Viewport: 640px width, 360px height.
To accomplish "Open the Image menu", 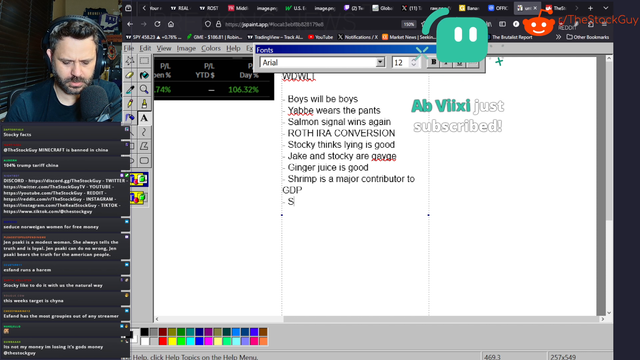I will click(186, 48).
